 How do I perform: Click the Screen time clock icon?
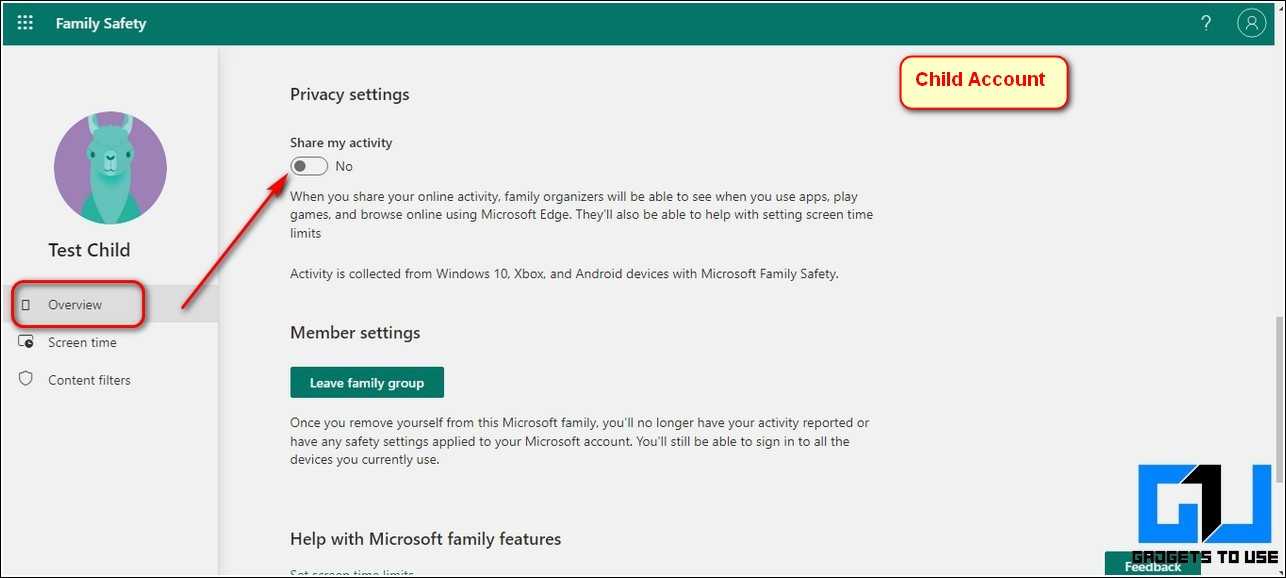pos(26,342)
